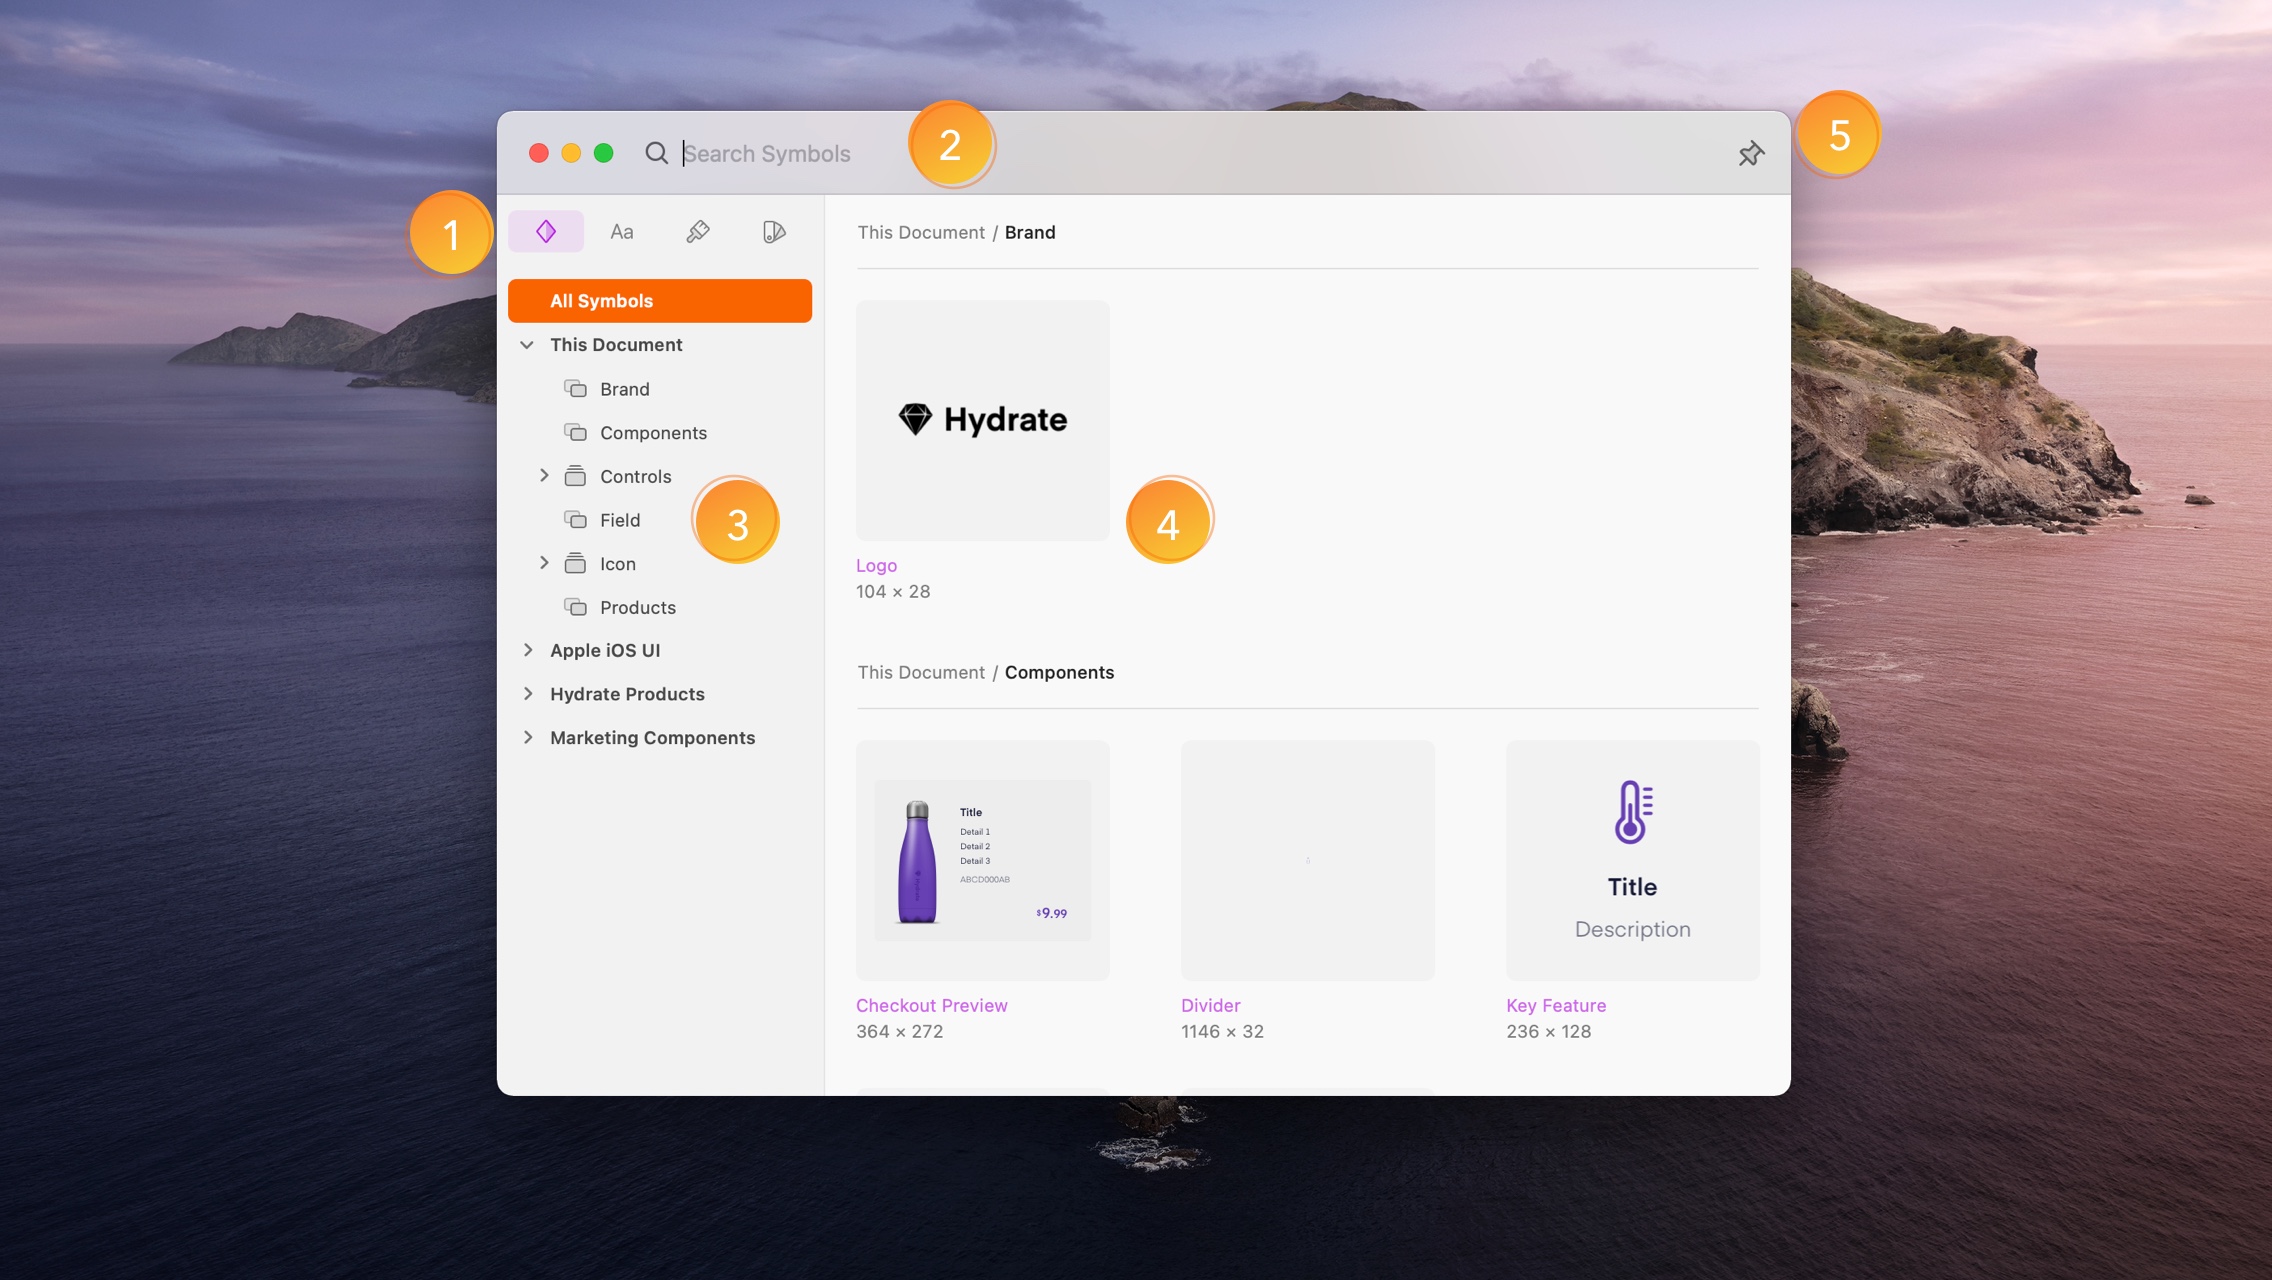Select the Marketing Components section
Screen dimensions: 2272x1280
click(x=652, y=737)
